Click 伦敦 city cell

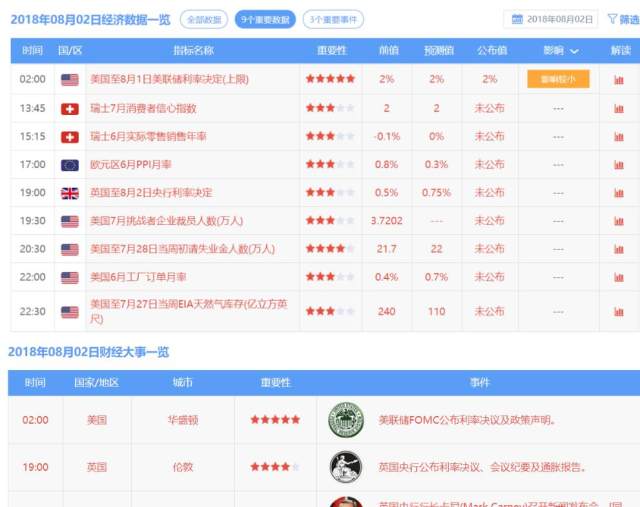tap(183, 467)
